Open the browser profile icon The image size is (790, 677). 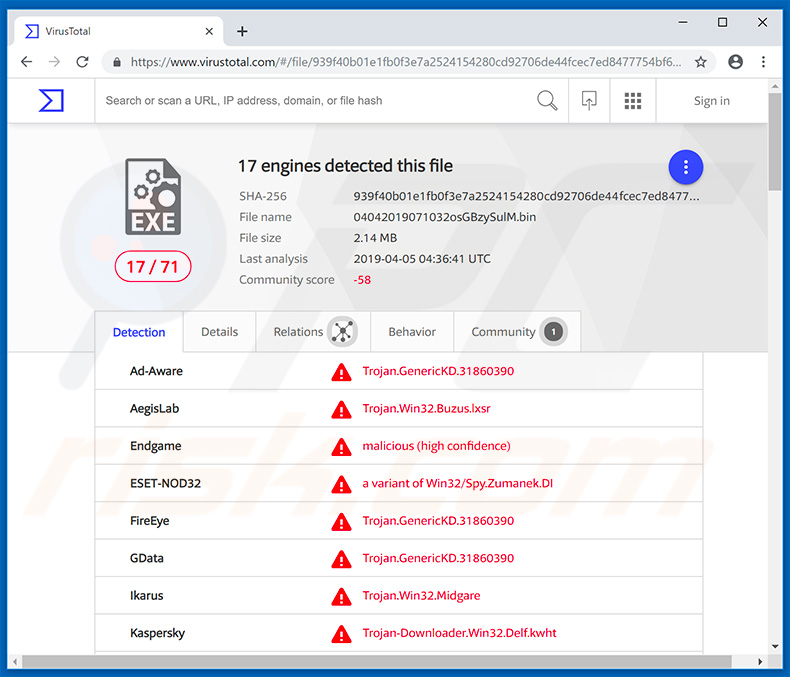(x=736, y=62)
